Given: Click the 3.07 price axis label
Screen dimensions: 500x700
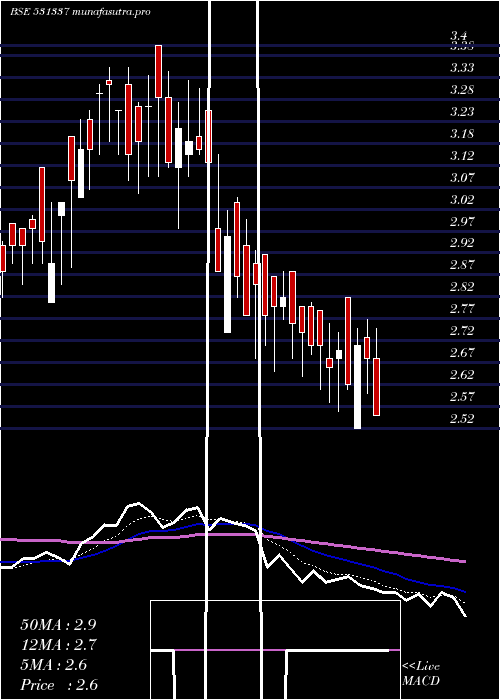Looking at the screenshot, I should tap(462, 178).
